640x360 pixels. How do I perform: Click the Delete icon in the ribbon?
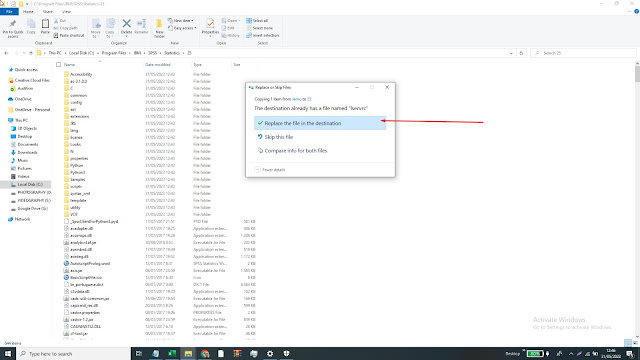click(x=127, y=27)
